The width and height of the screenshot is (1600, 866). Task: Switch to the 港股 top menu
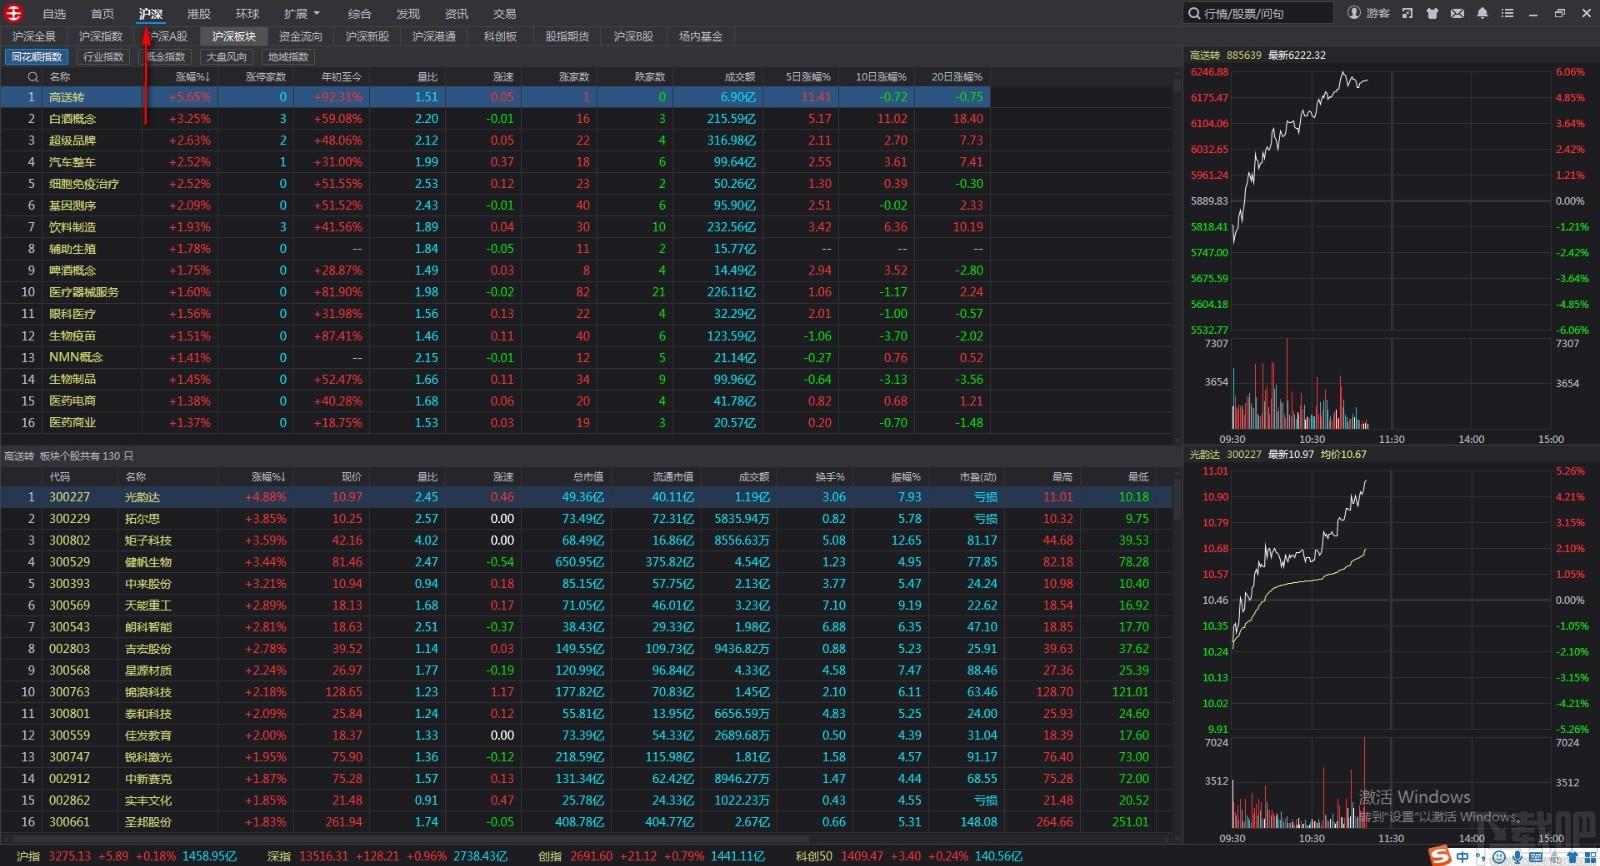(x=199, y=14)
